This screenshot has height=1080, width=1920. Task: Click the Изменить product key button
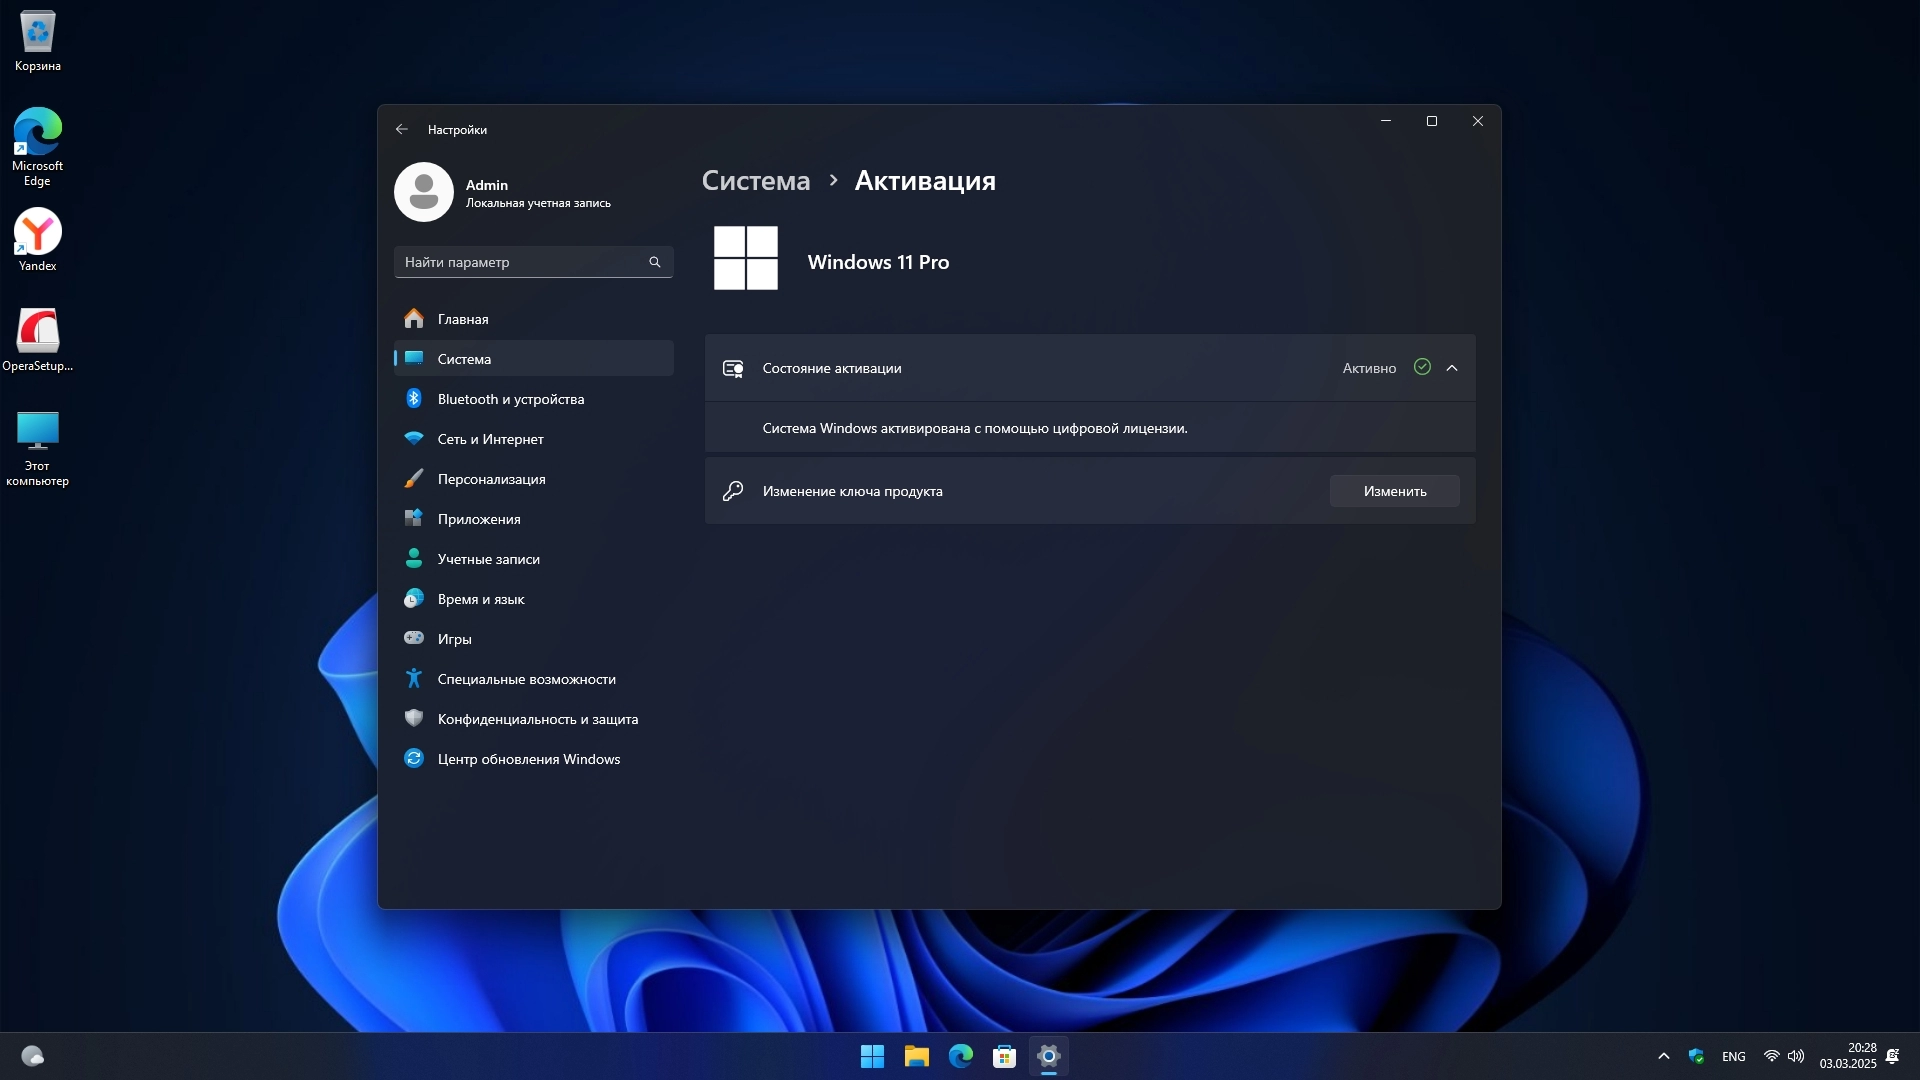(1394, 491)
